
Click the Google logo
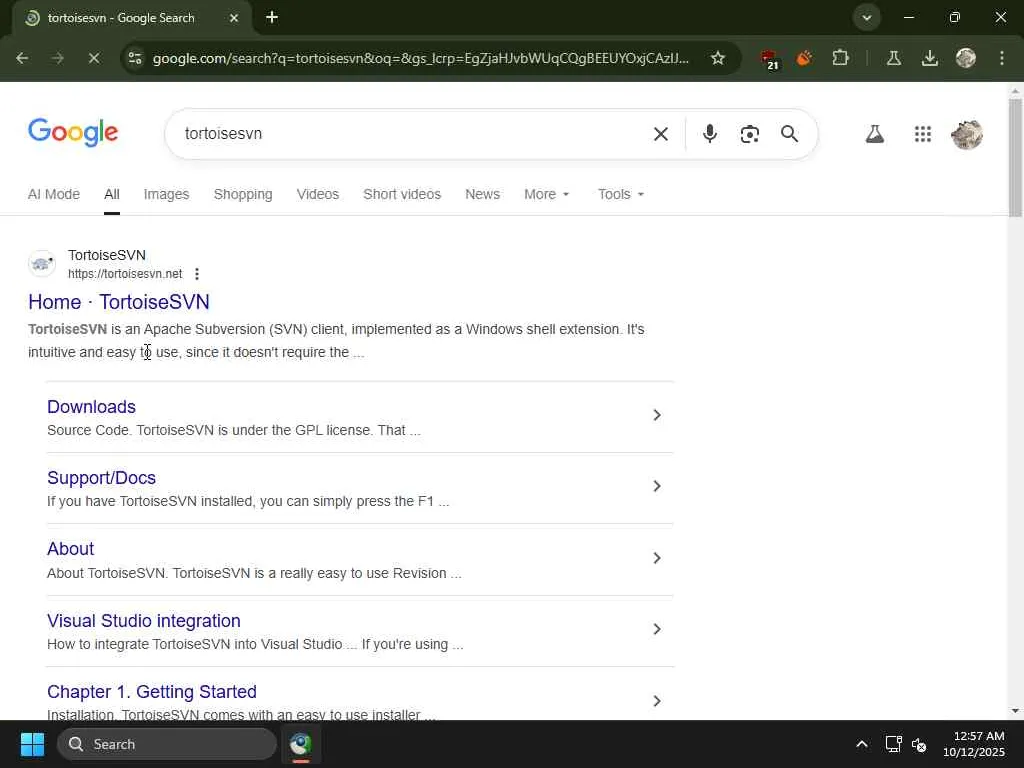coord(73,133)
